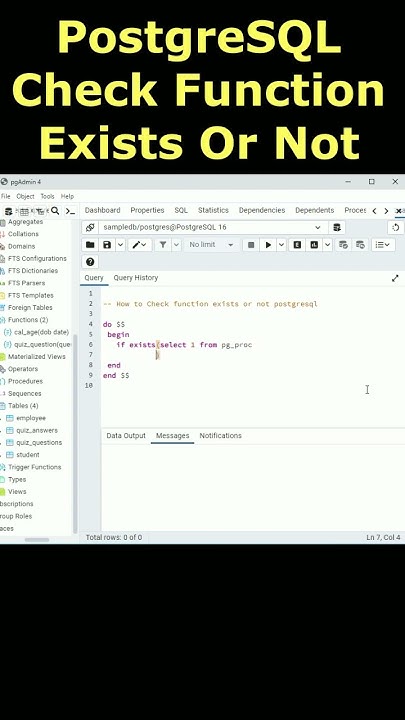
Task: Open the dropdown arrow next to the Filter icon
Action: tap(176, 245)
